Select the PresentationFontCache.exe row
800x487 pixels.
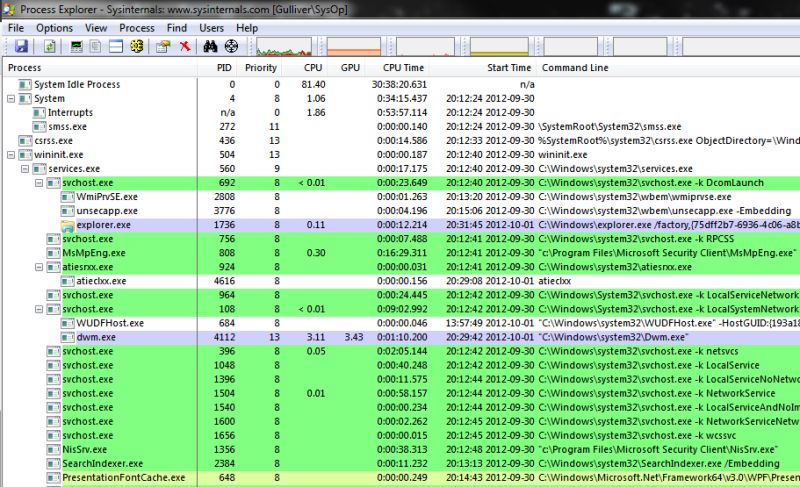click(x=402, y=478)
